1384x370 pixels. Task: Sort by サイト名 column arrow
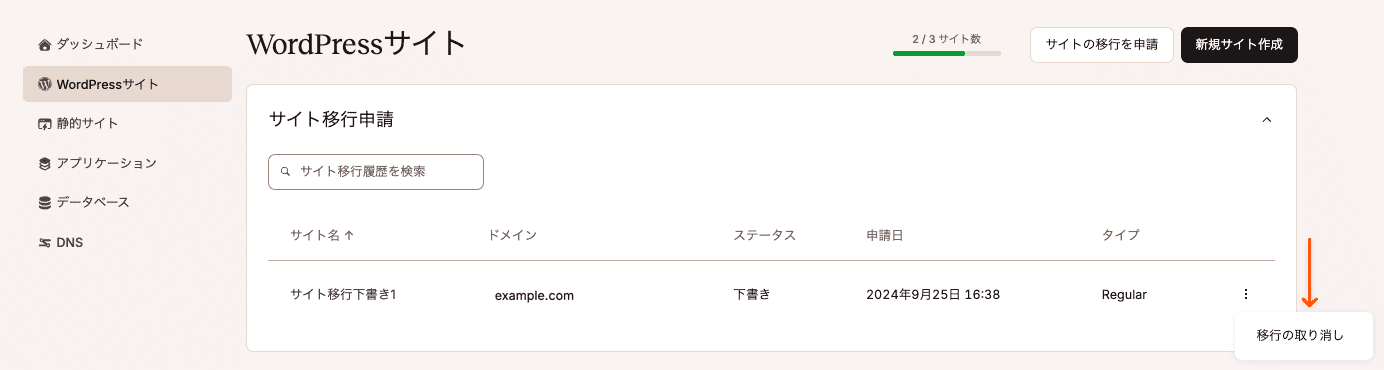pos(350,236)
